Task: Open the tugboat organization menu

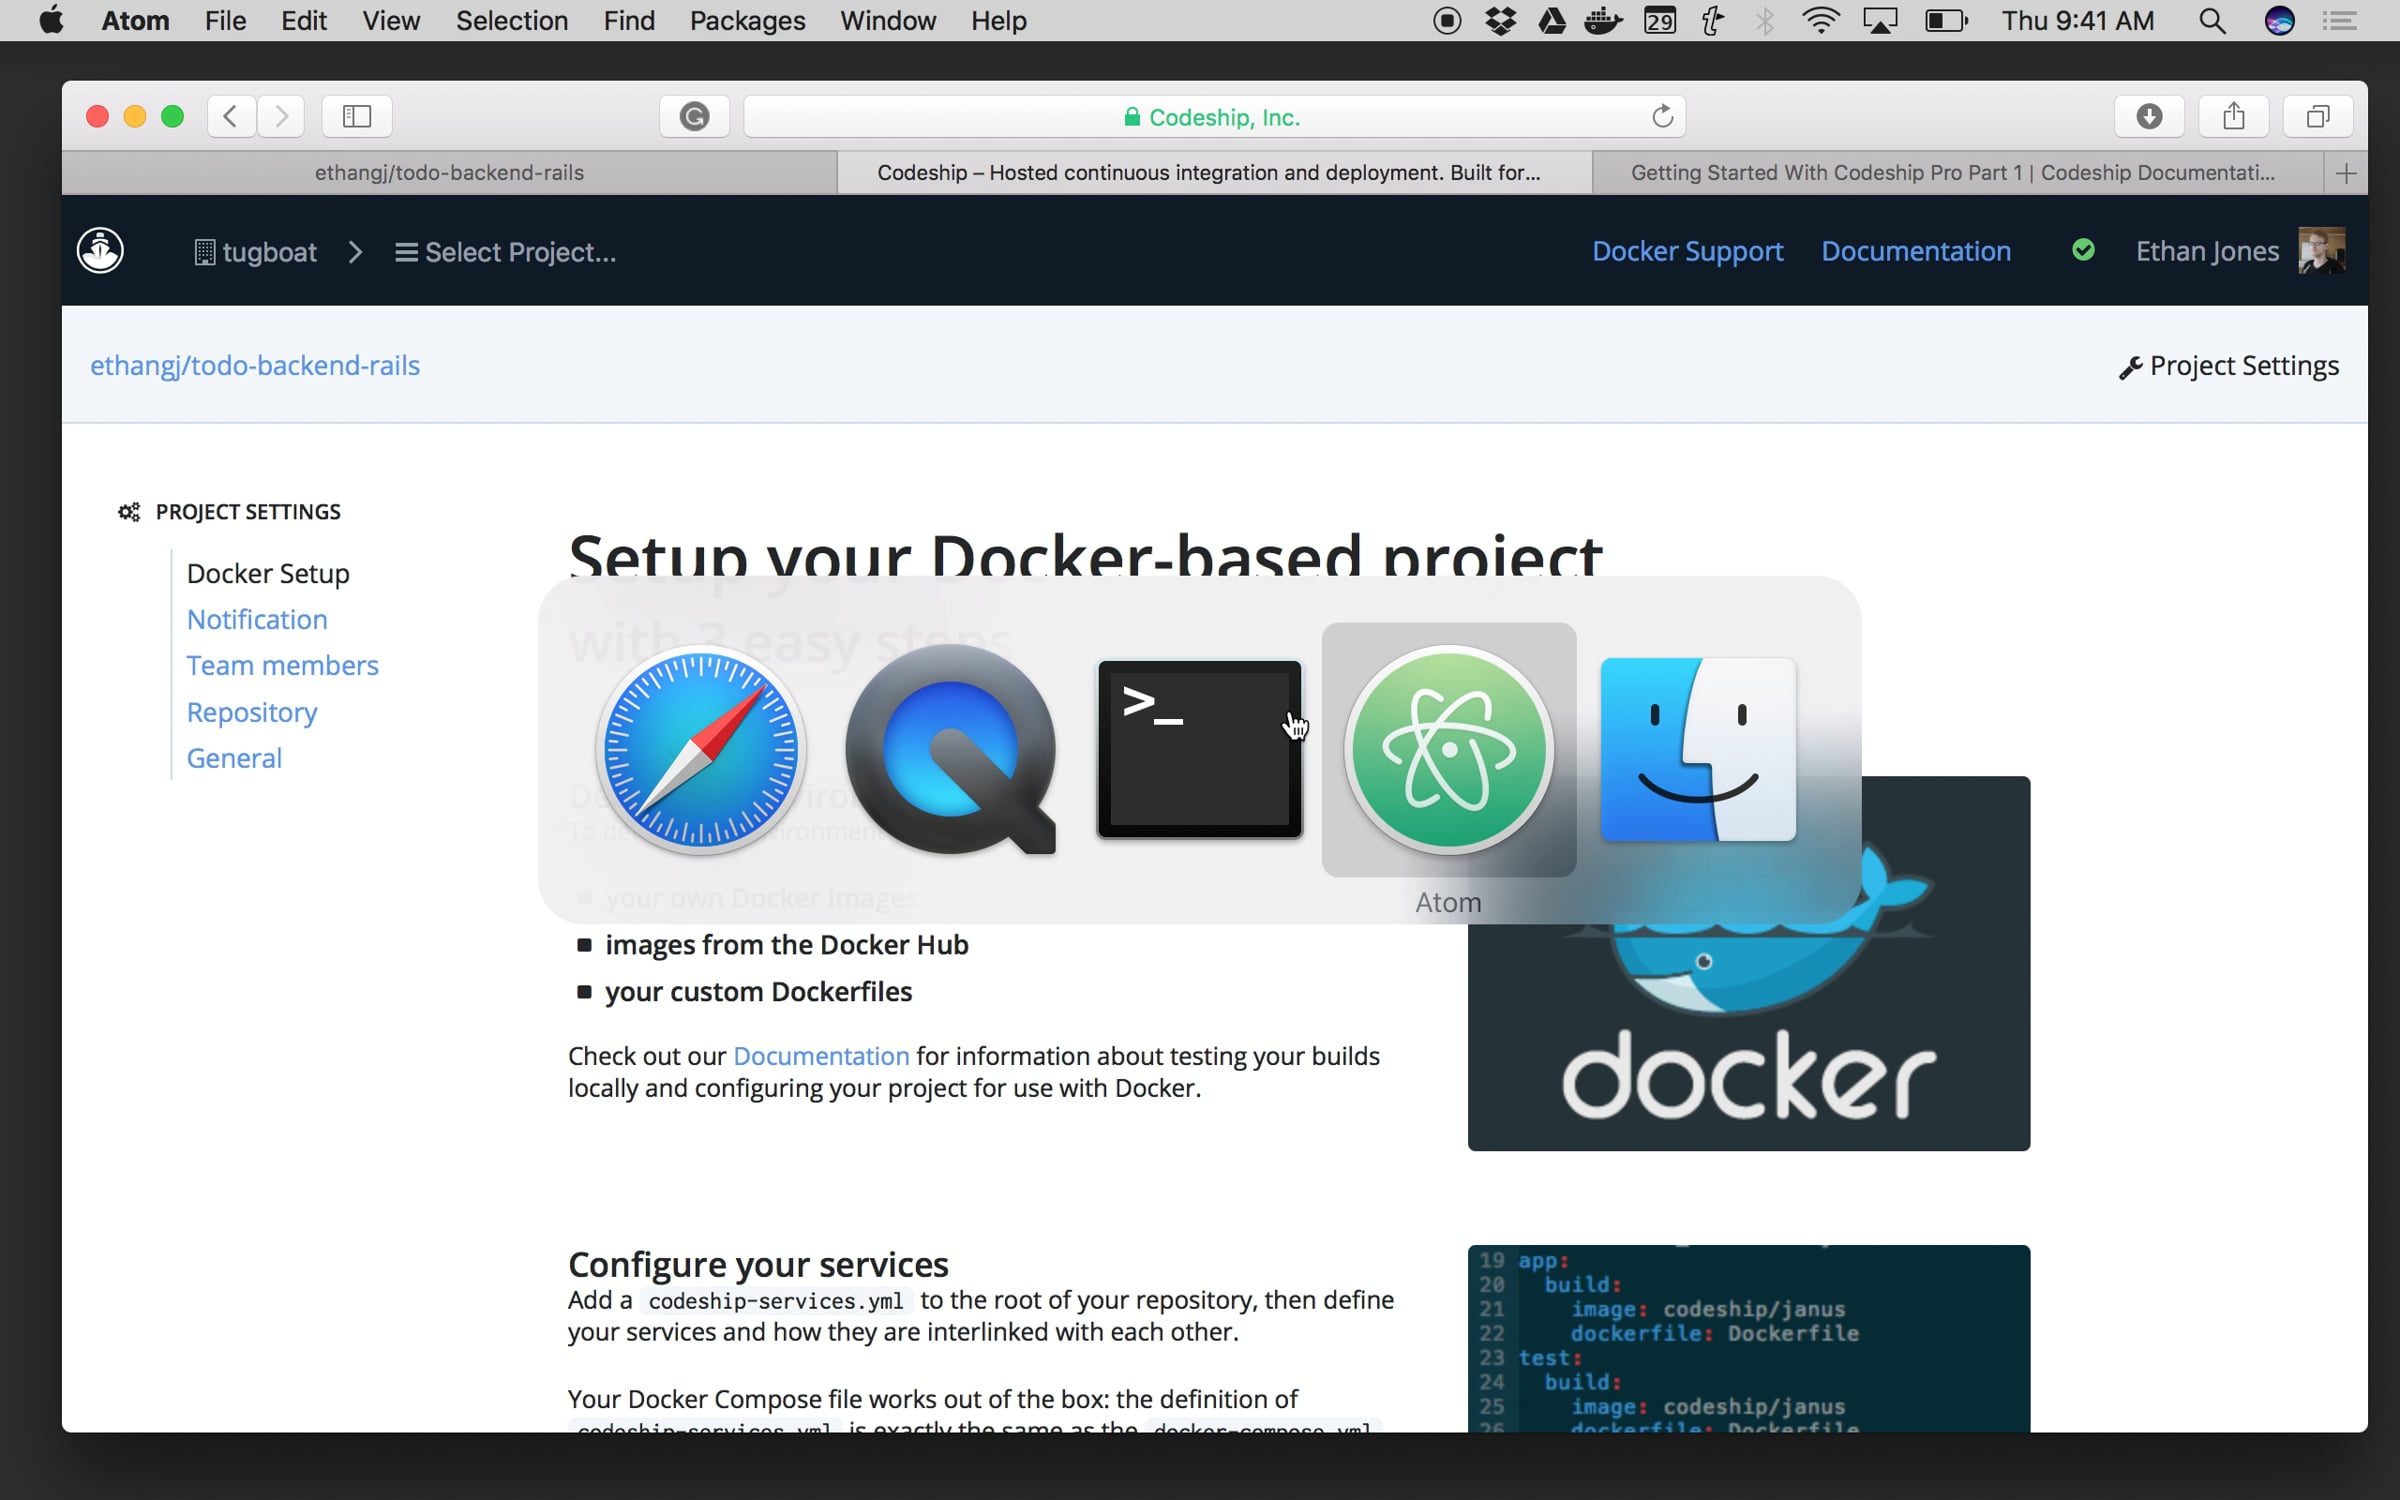Action: click(x=256, y=252)
